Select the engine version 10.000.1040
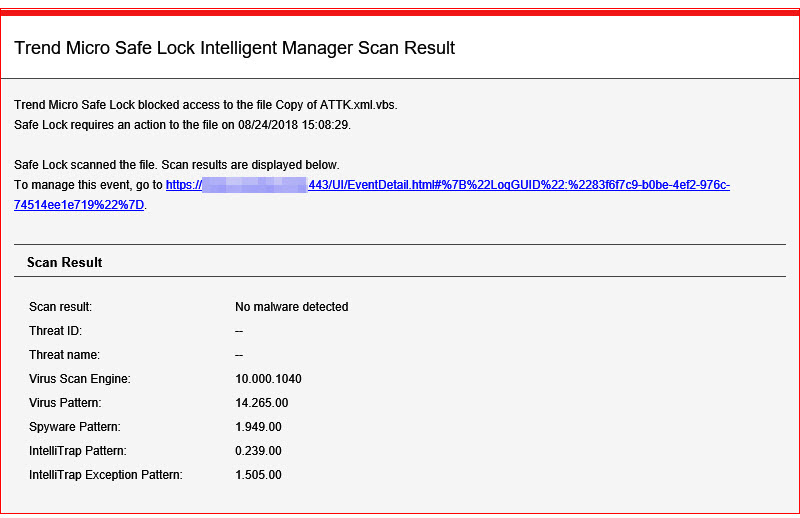The image size is (800, 518). point(268,379)
